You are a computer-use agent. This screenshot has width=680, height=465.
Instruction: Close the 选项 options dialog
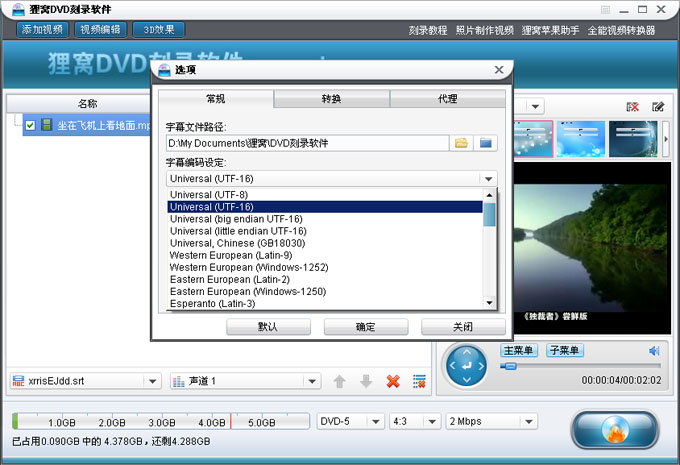499,69
